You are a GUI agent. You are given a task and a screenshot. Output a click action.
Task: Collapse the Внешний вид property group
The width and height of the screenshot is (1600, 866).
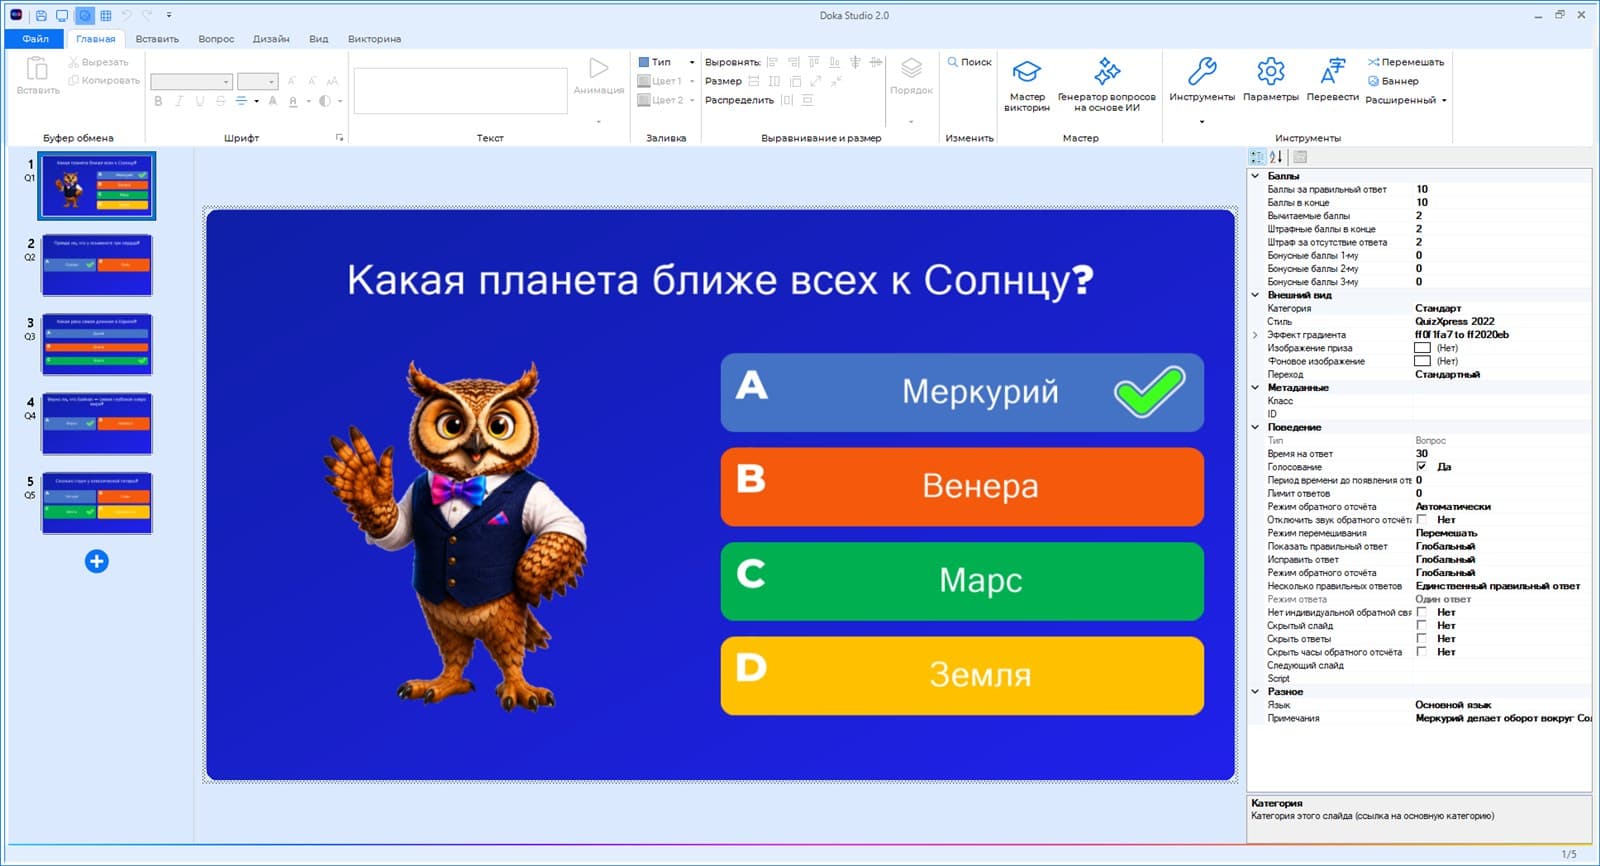click(1255, 295)
